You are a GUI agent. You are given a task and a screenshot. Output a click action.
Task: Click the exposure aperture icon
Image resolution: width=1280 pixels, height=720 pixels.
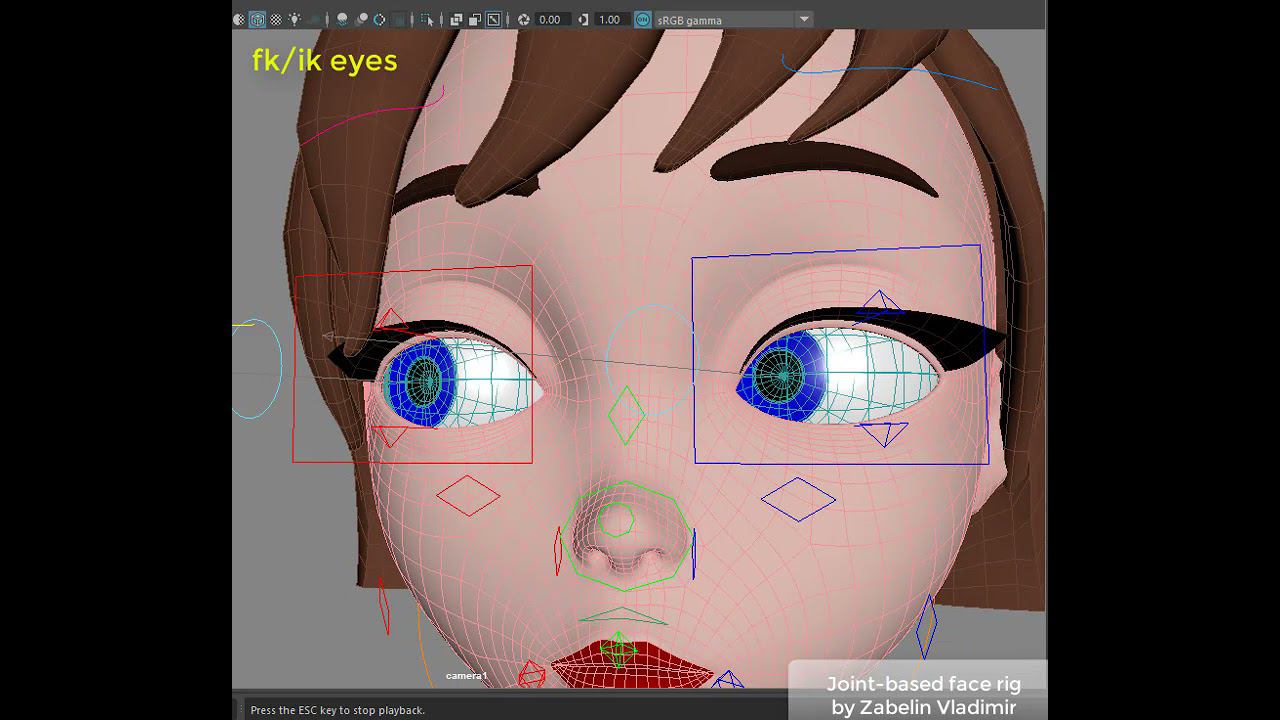click(524, 19)
